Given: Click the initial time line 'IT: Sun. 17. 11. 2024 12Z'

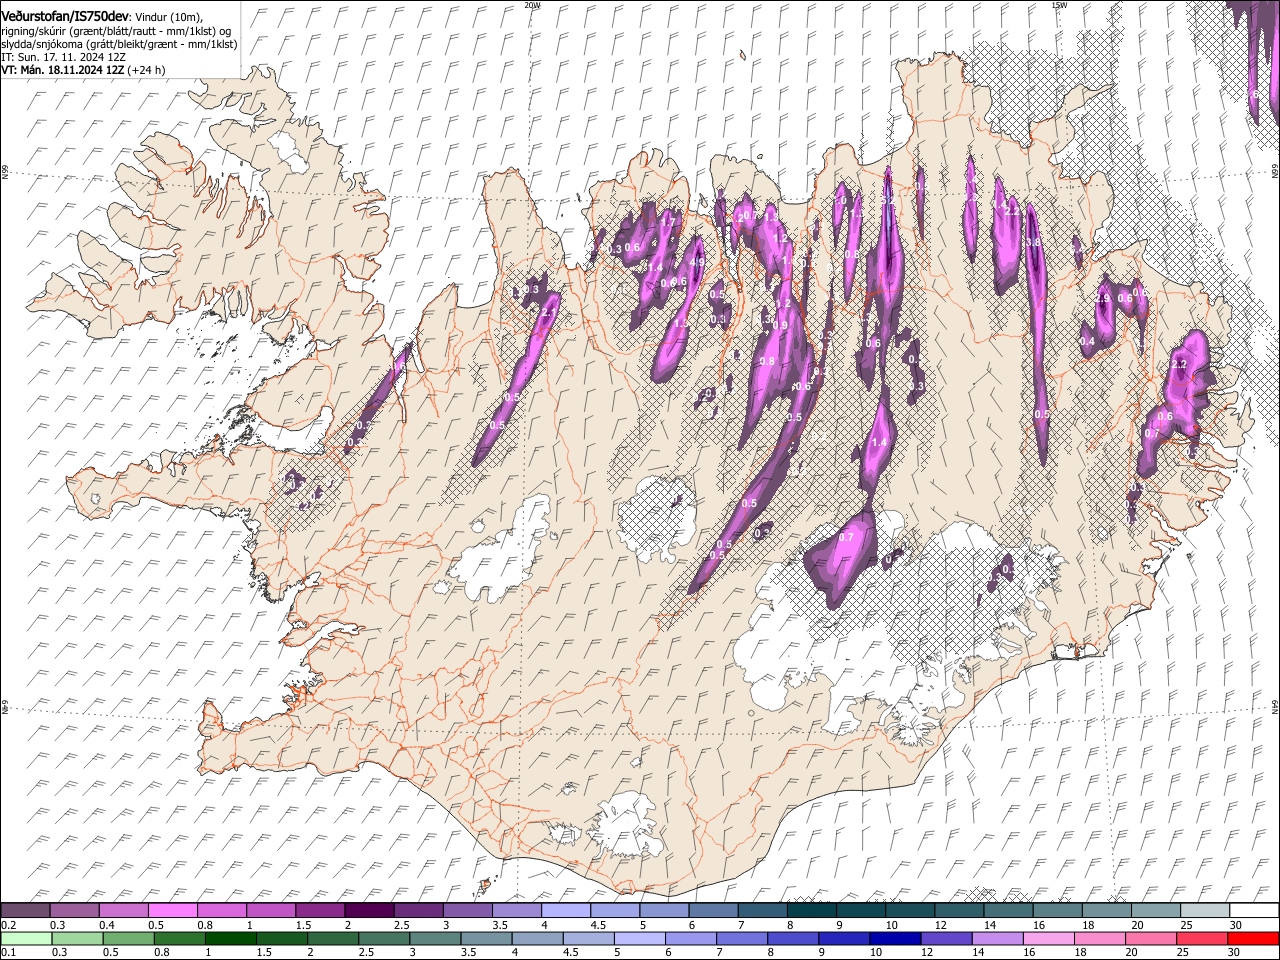Looking at the screenshot, I should pyautogui.click(x=63, y=57).
